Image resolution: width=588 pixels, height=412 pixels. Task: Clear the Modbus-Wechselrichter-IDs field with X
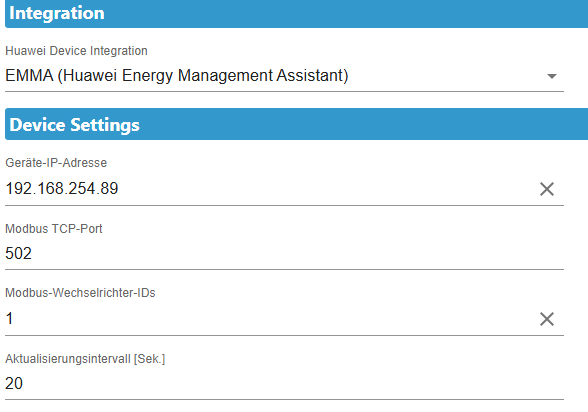[547, 319]
